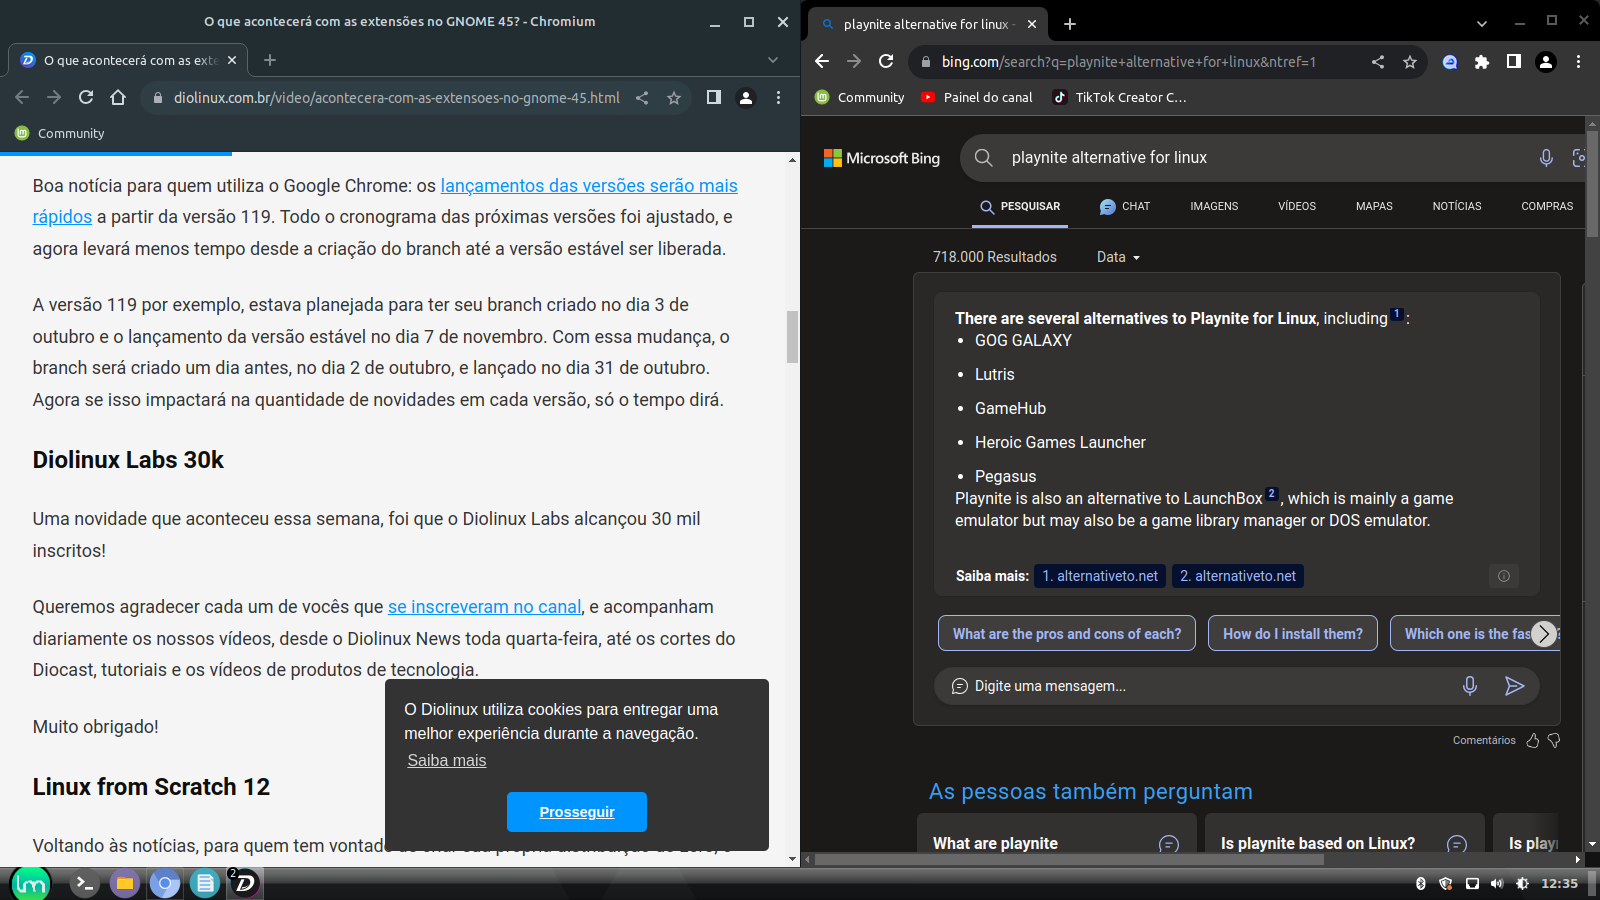
Task: Open volume control in system tray
Action: (1497, 884)
